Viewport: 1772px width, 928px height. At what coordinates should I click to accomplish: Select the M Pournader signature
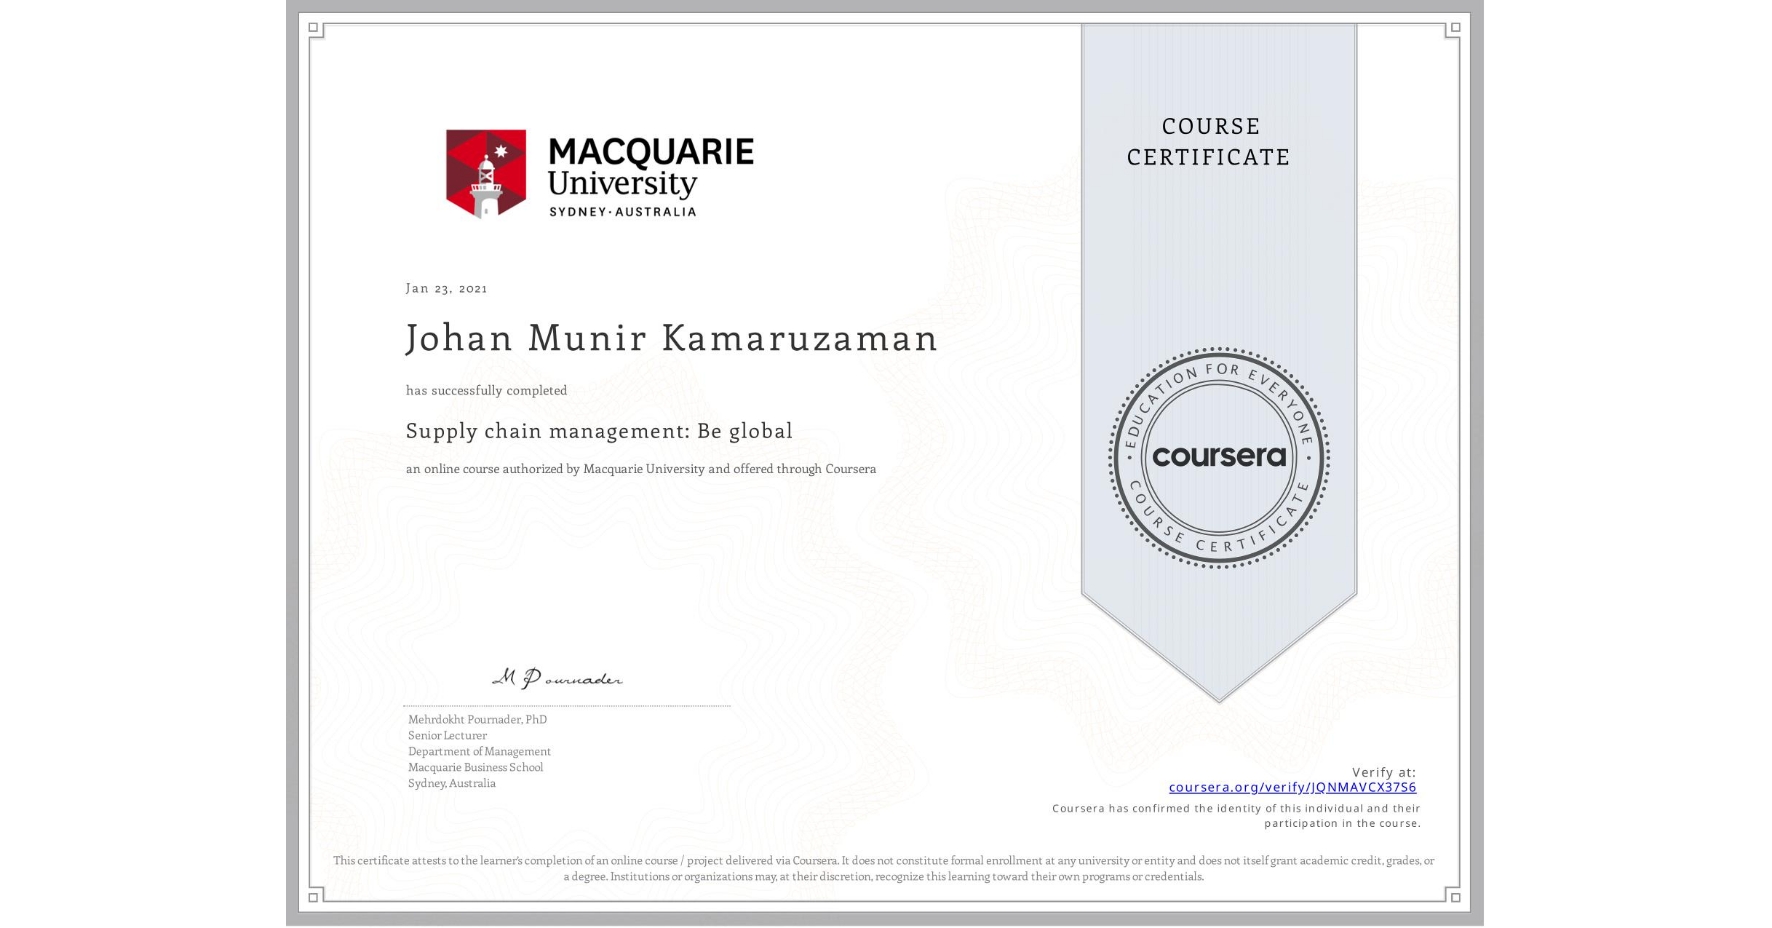[x=557, y=678]
